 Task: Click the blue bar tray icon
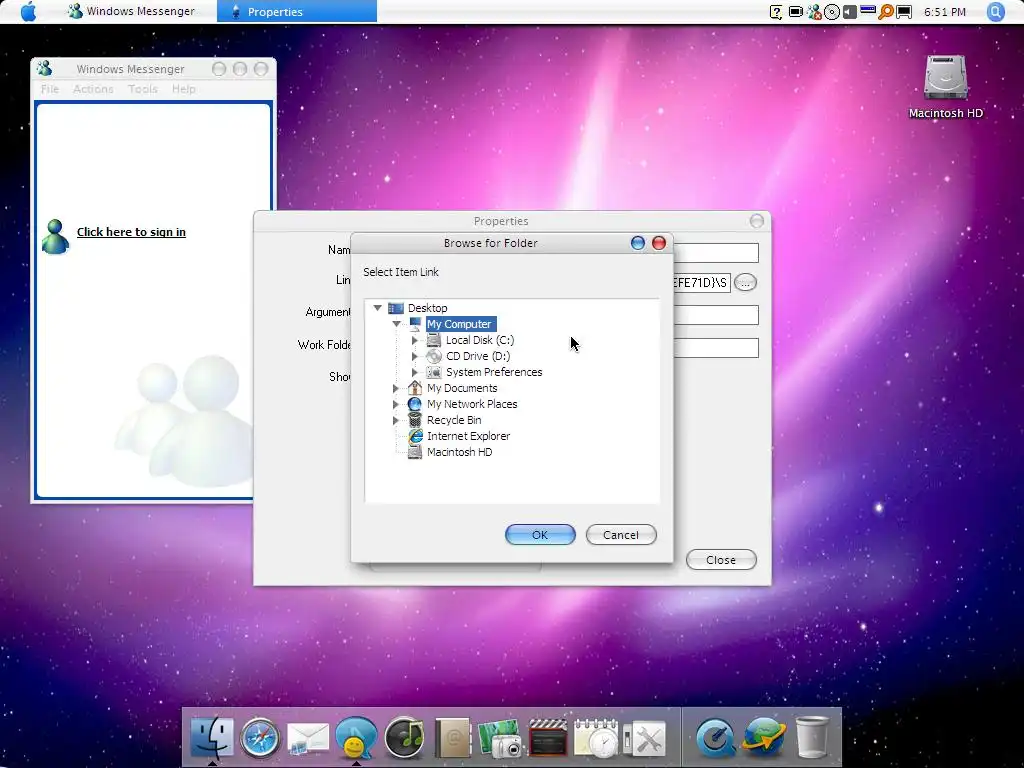(x=867, y=10)
